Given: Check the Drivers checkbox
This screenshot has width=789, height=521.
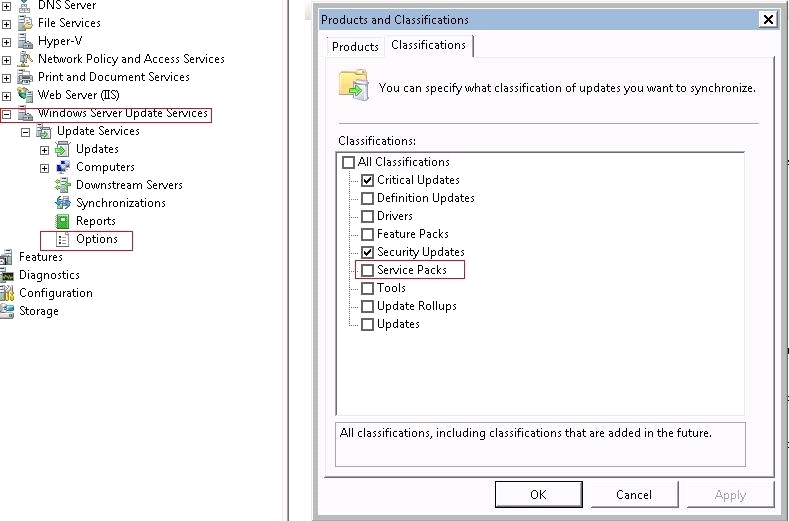Looking at the screenshot, I should click(x=367, y=216).
